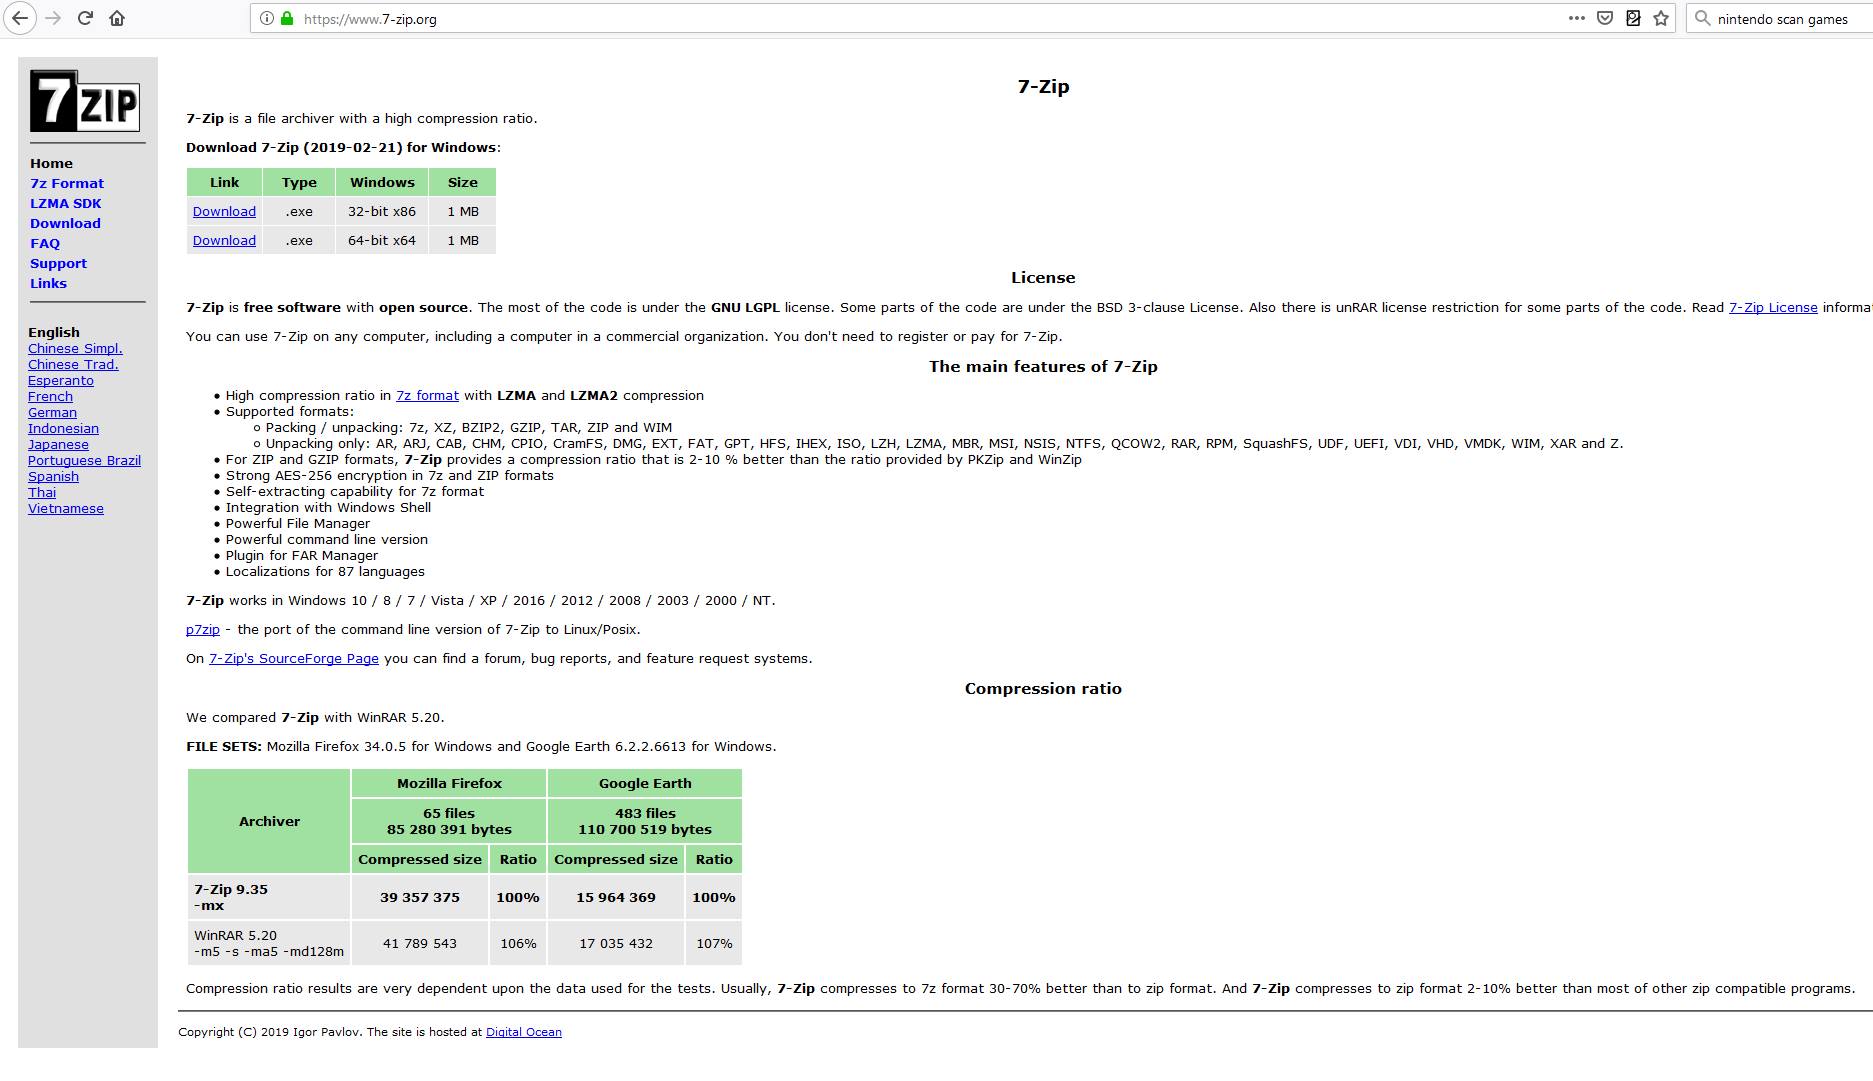Click the 'WinRAR 5.20' archiver row label

point(269,943)
